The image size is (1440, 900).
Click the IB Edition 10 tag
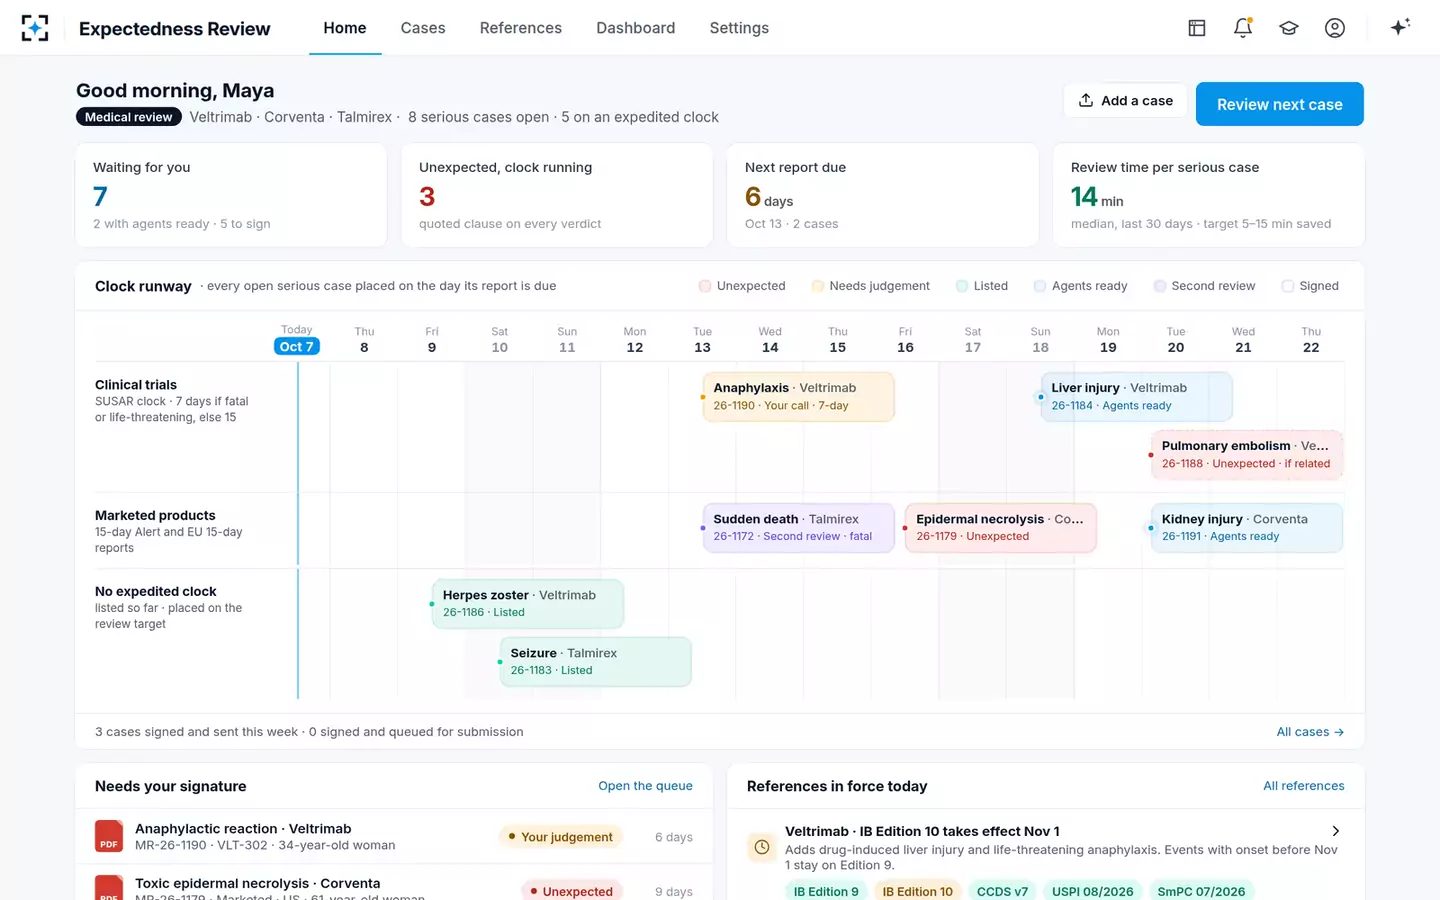[x=917, y=891]
